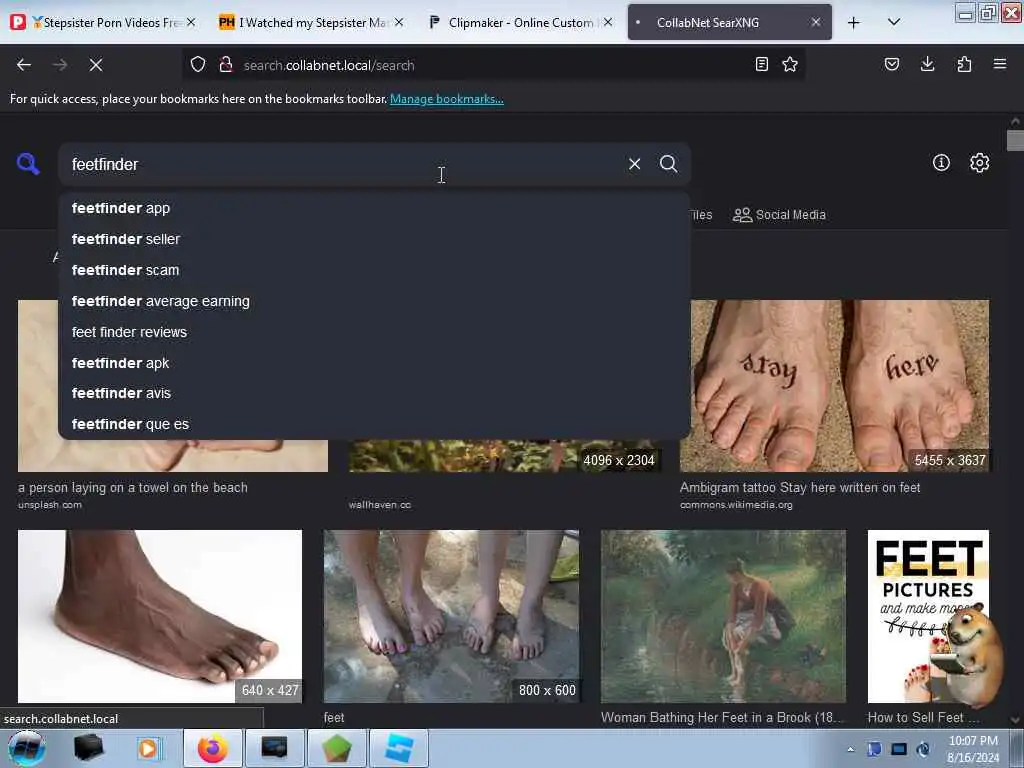Close the Clipmaker tab
This screenshot has width=1024, height=768.
coord(608,22)
